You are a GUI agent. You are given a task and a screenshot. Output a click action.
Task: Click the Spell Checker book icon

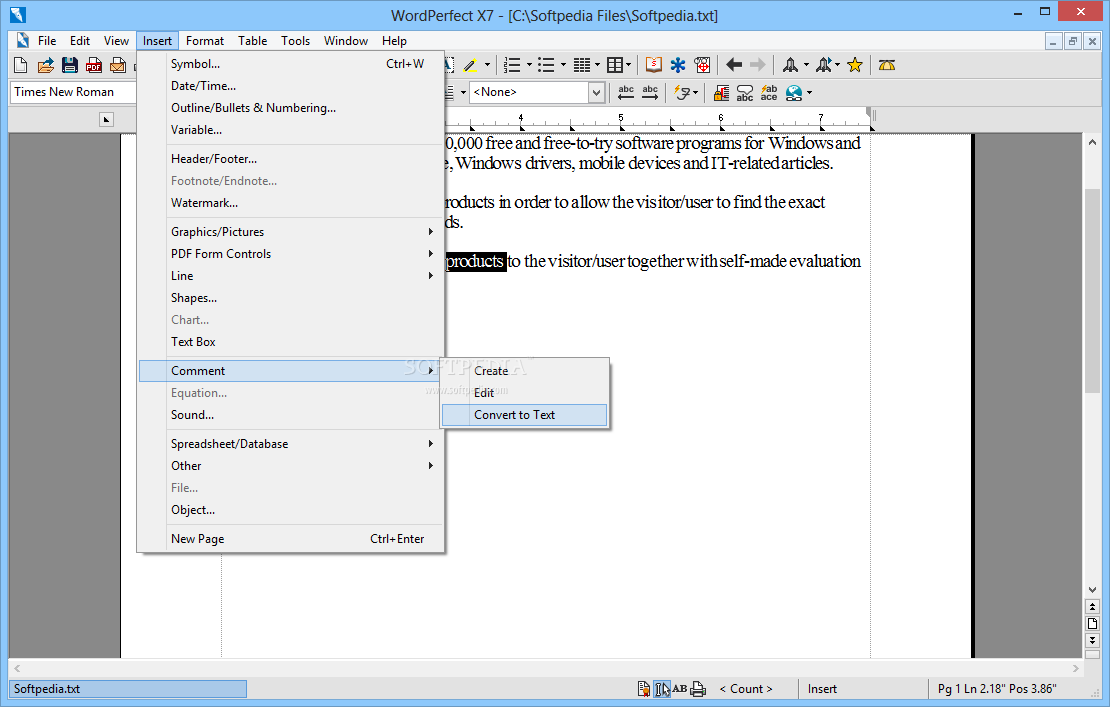653,65
